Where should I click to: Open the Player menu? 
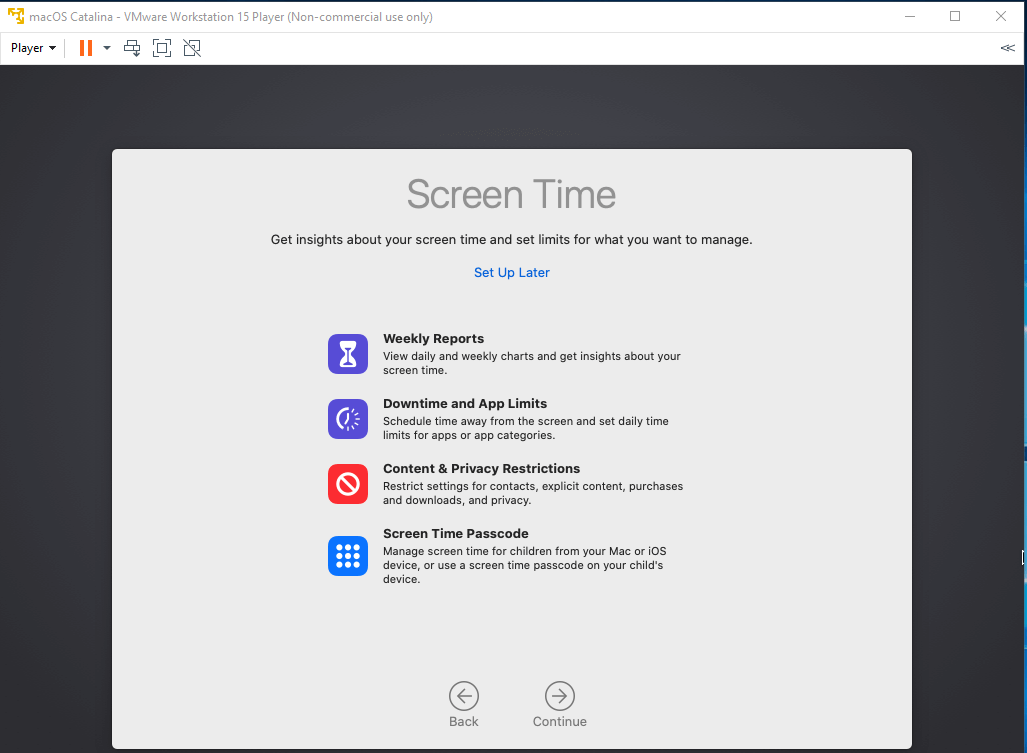(x=33, y=48)
